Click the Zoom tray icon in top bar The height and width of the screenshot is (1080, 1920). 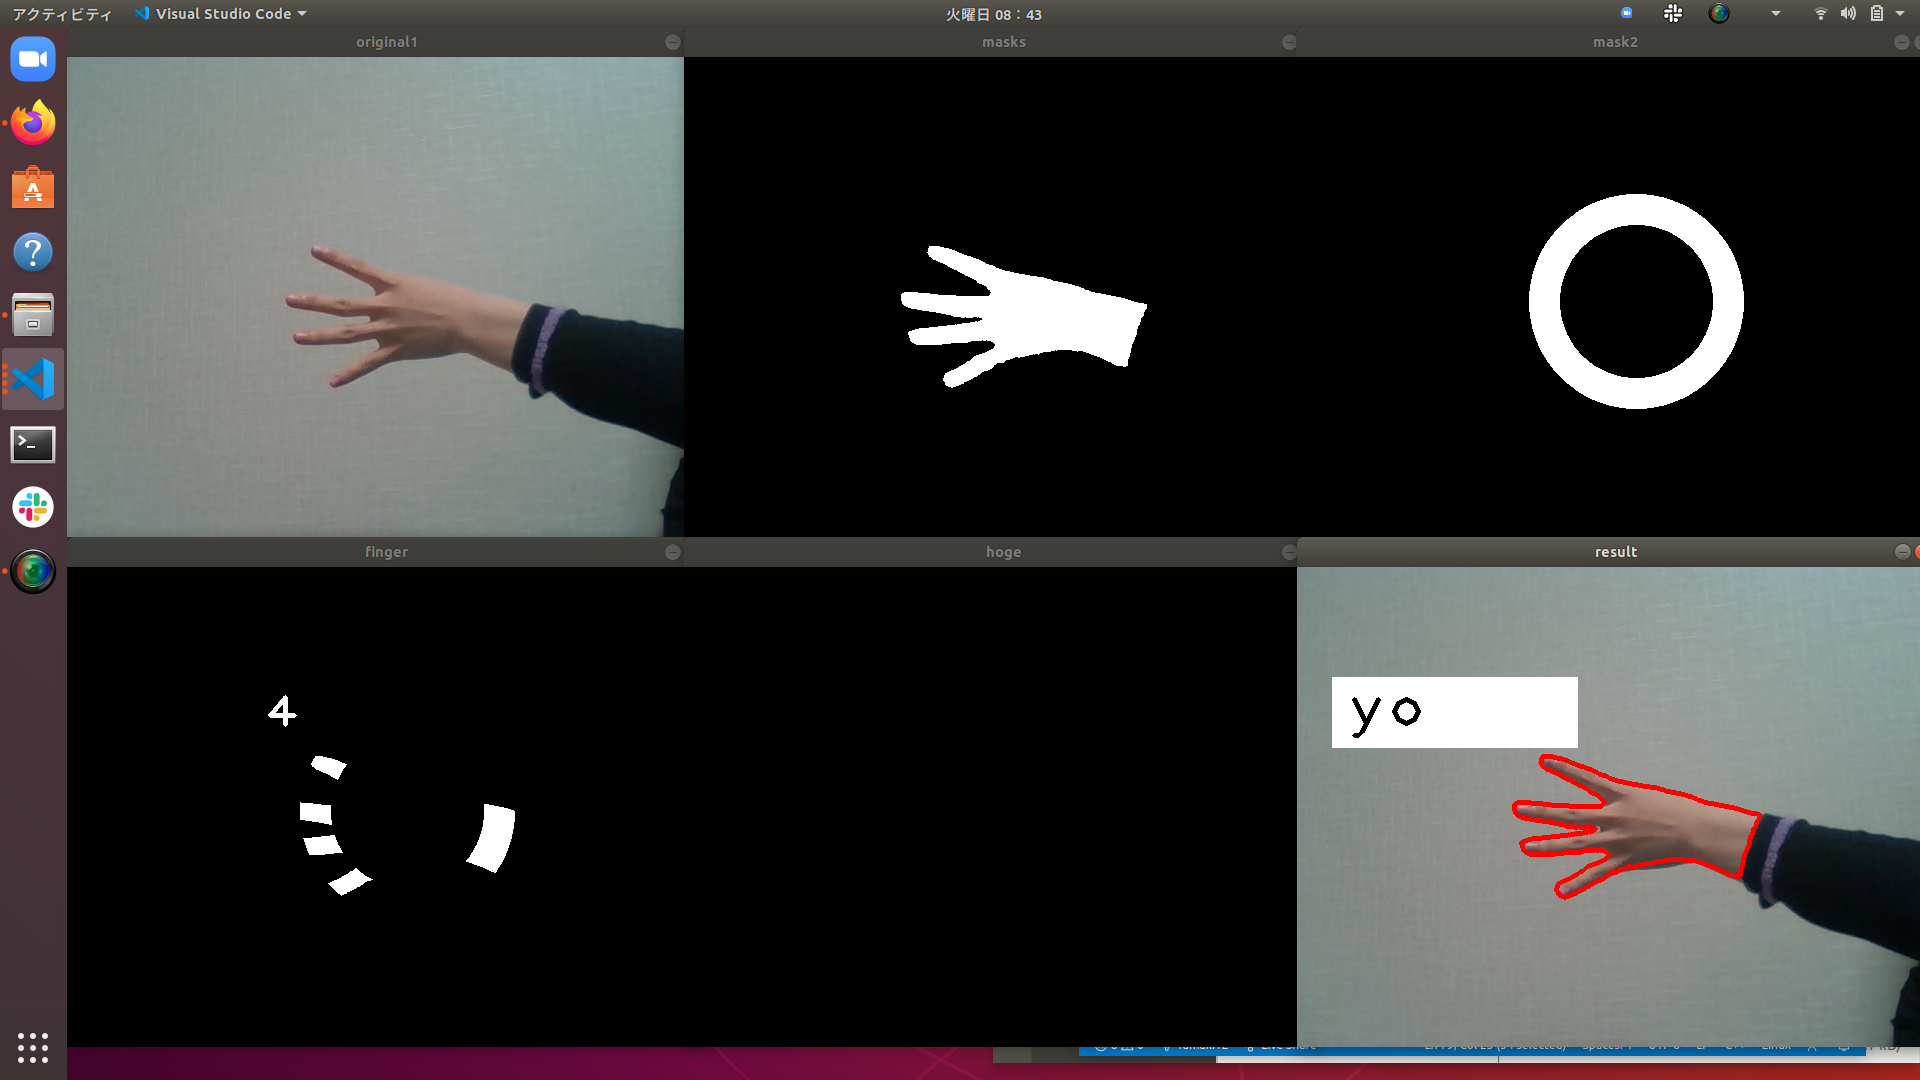pos(1627,14)
